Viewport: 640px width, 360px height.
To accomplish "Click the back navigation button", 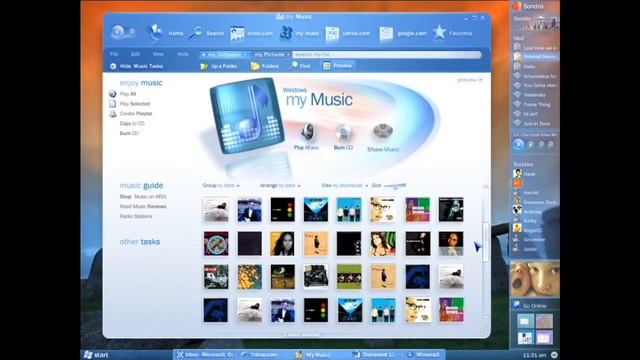I will (118, 32).
